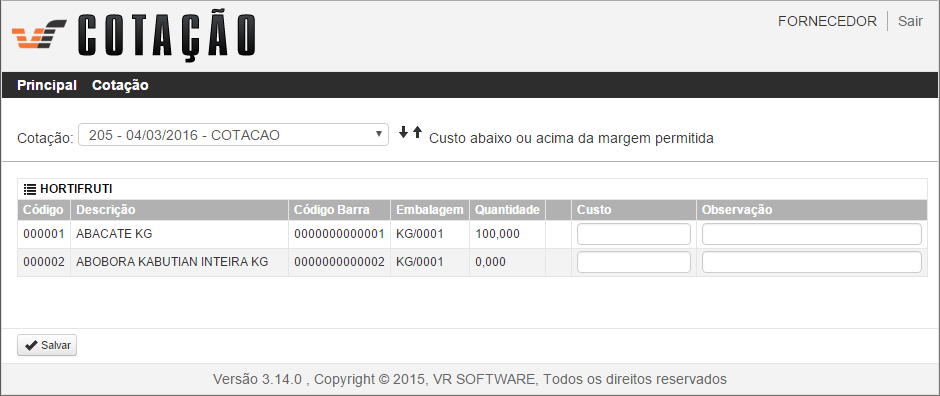Screen dimensions: 940x396
Task: Click the Custo column header
Action: (x=634, y=210)
